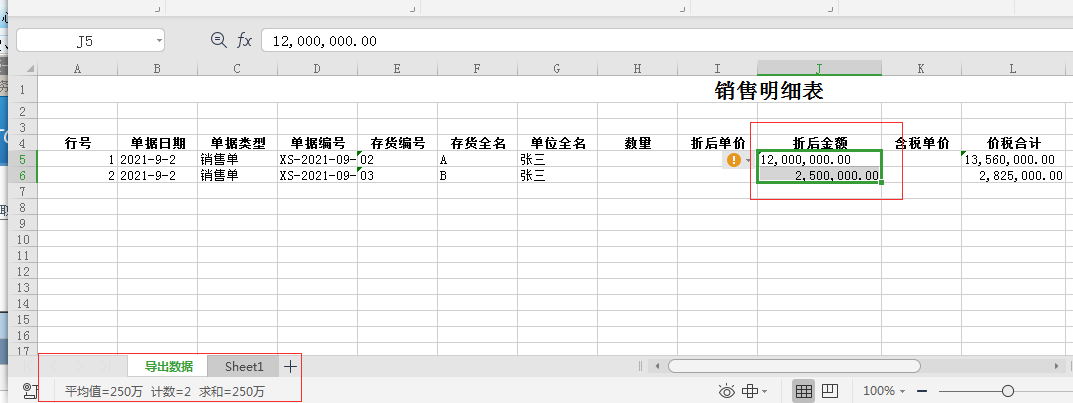Expand the error icon dropdown arrow

click(x=748, y=160)
